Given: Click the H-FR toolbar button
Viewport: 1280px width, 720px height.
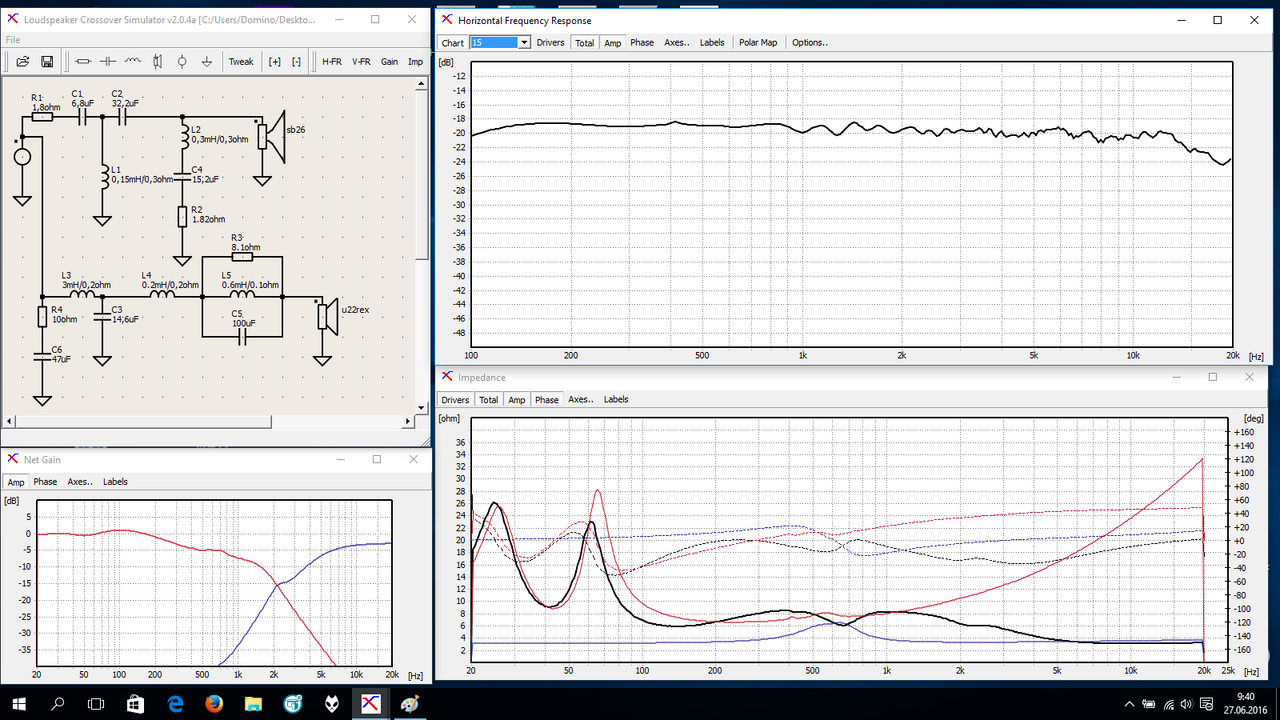Looking at the screenshot, I should tap(332, 61).
